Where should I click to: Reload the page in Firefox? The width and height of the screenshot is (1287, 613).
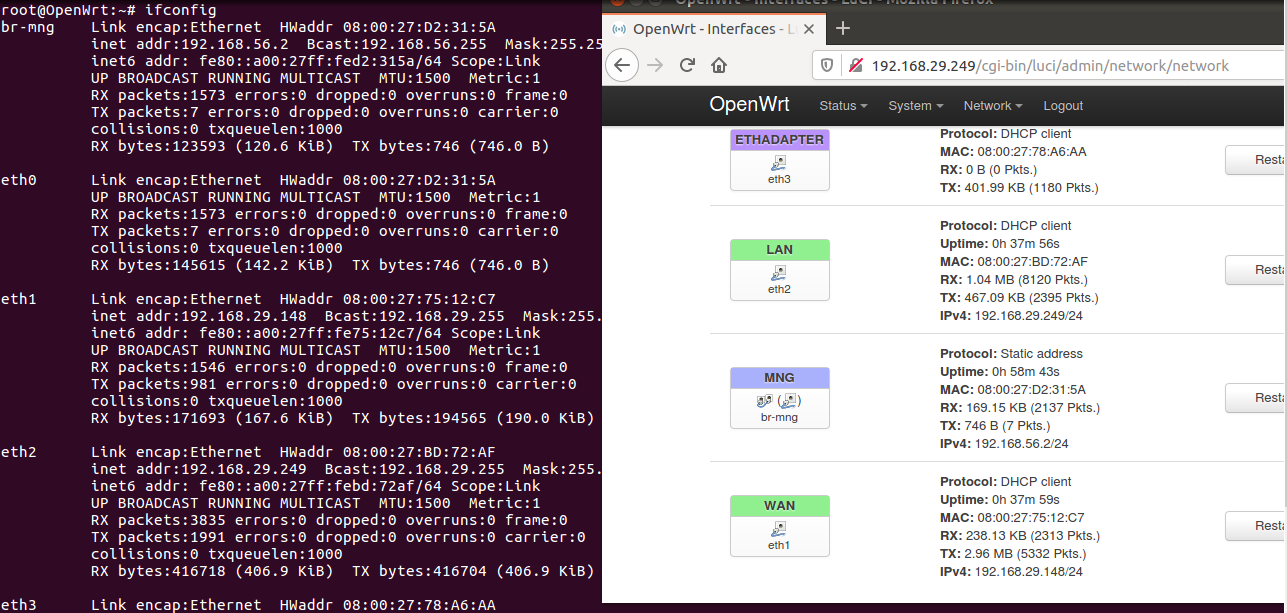click(x=687, y=66)
